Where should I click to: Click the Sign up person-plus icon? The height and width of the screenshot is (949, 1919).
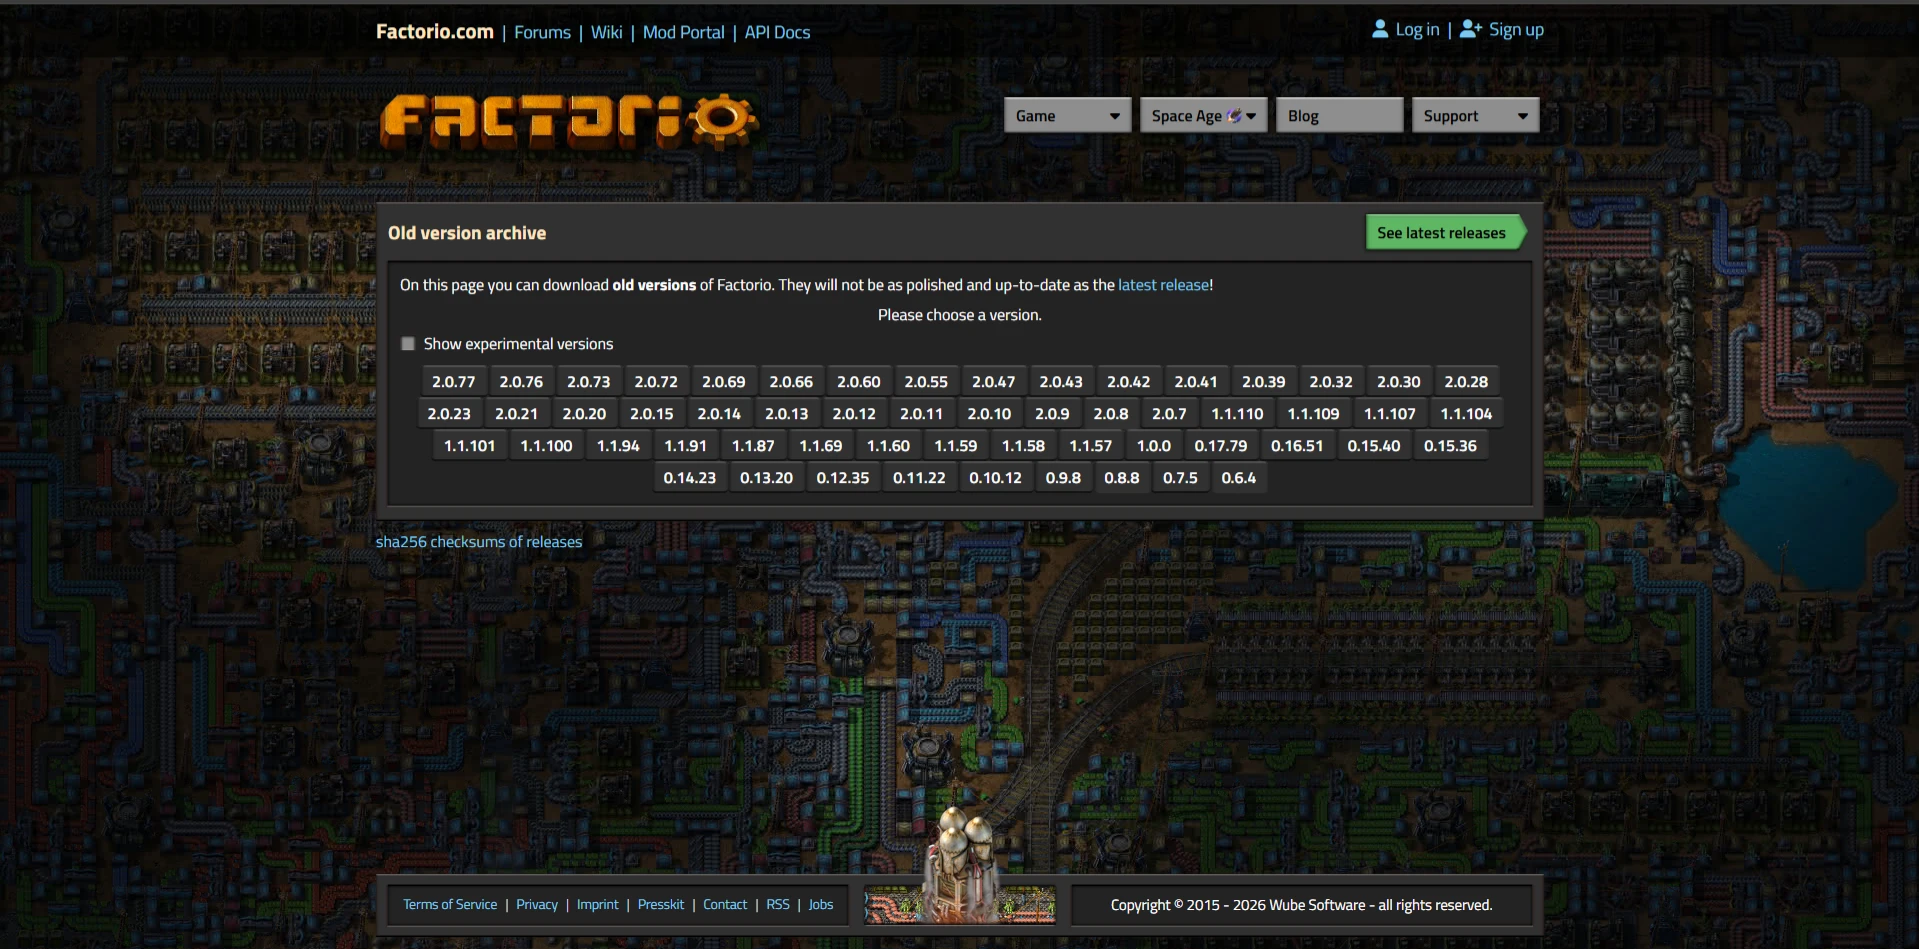tap(1470, 29)
